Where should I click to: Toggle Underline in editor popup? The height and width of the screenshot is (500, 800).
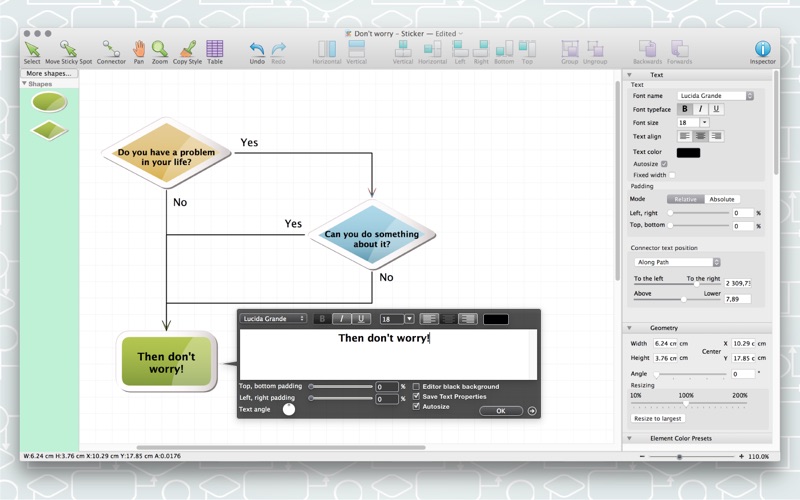(x=361, y=319)
